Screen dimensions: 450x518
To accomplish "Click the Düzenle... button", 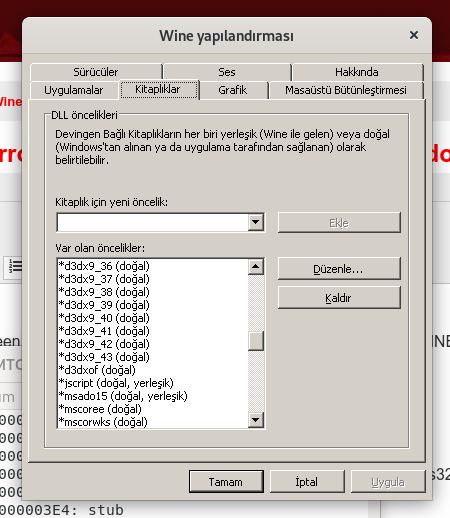I will click(339, 269).
